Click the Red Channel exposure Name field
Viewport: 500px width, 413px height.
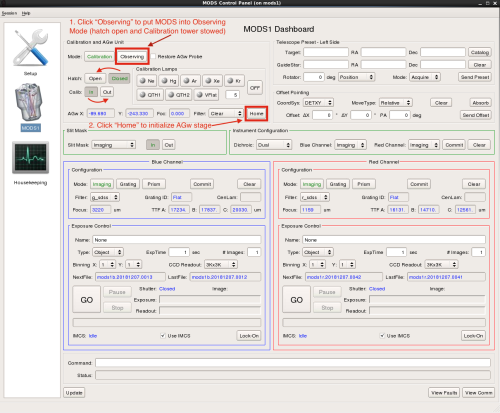(x=394, y=240)
